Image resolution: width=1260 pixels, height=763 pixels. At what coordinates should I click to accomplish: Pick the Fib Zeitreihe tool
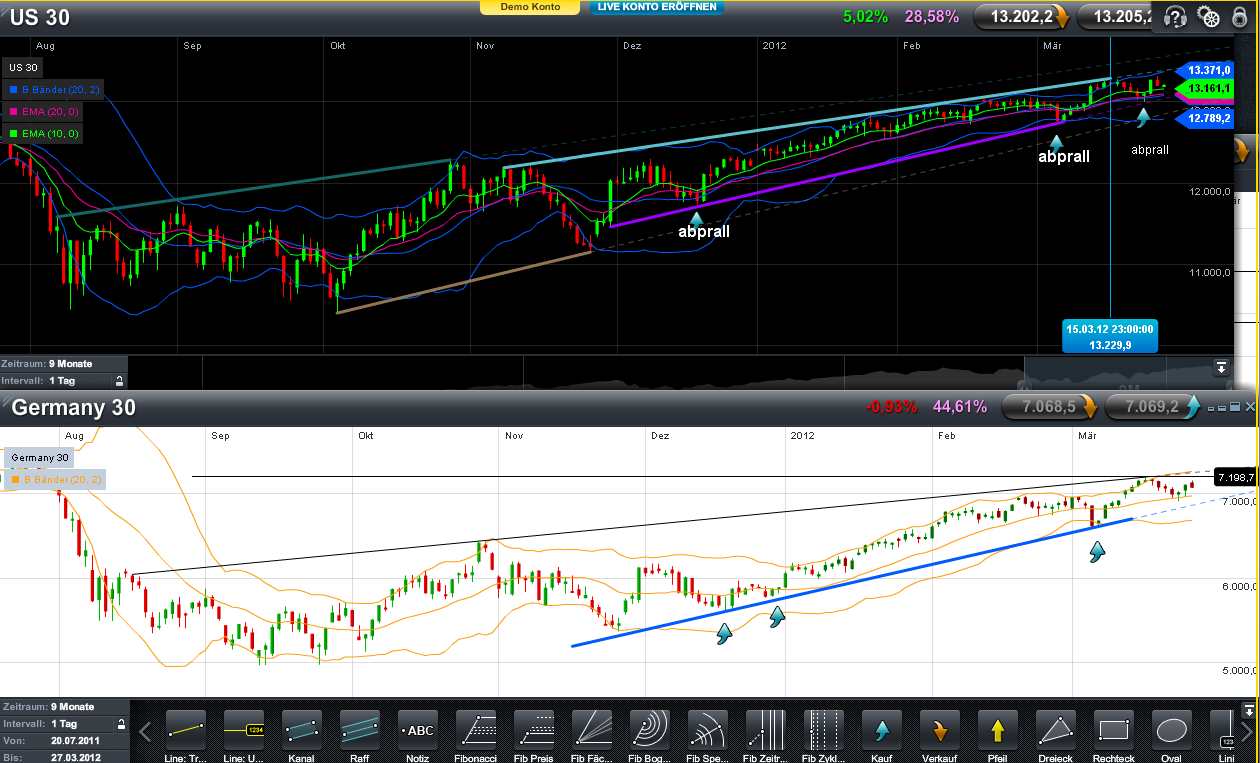[x=765, y=729]
